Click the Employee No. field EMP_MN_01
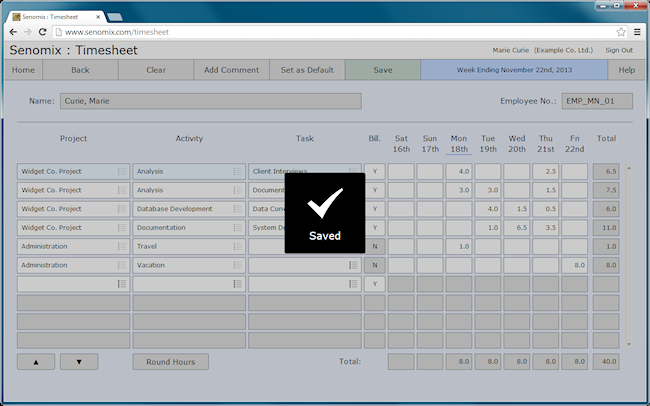This screenshot has height=406, width=650. (597, 101)
